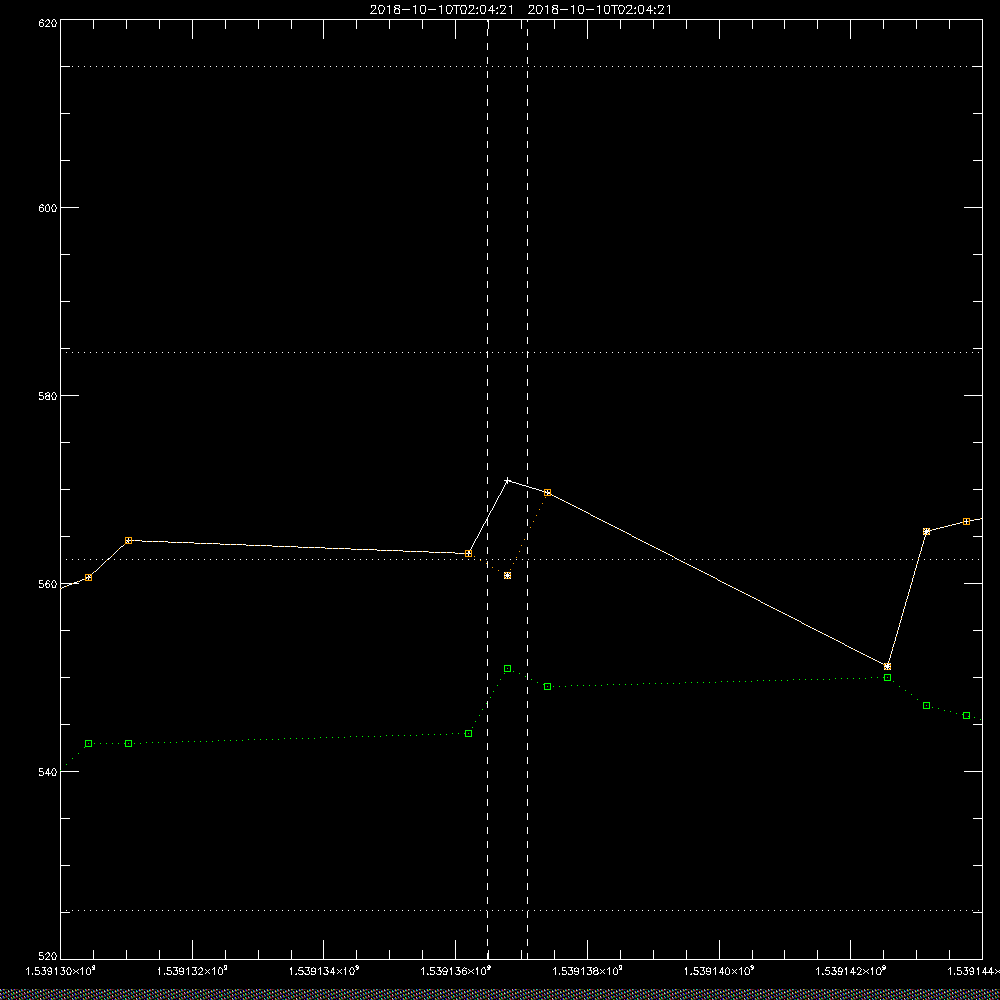Click the right dashed vertical time marker

tap(527, 488)
